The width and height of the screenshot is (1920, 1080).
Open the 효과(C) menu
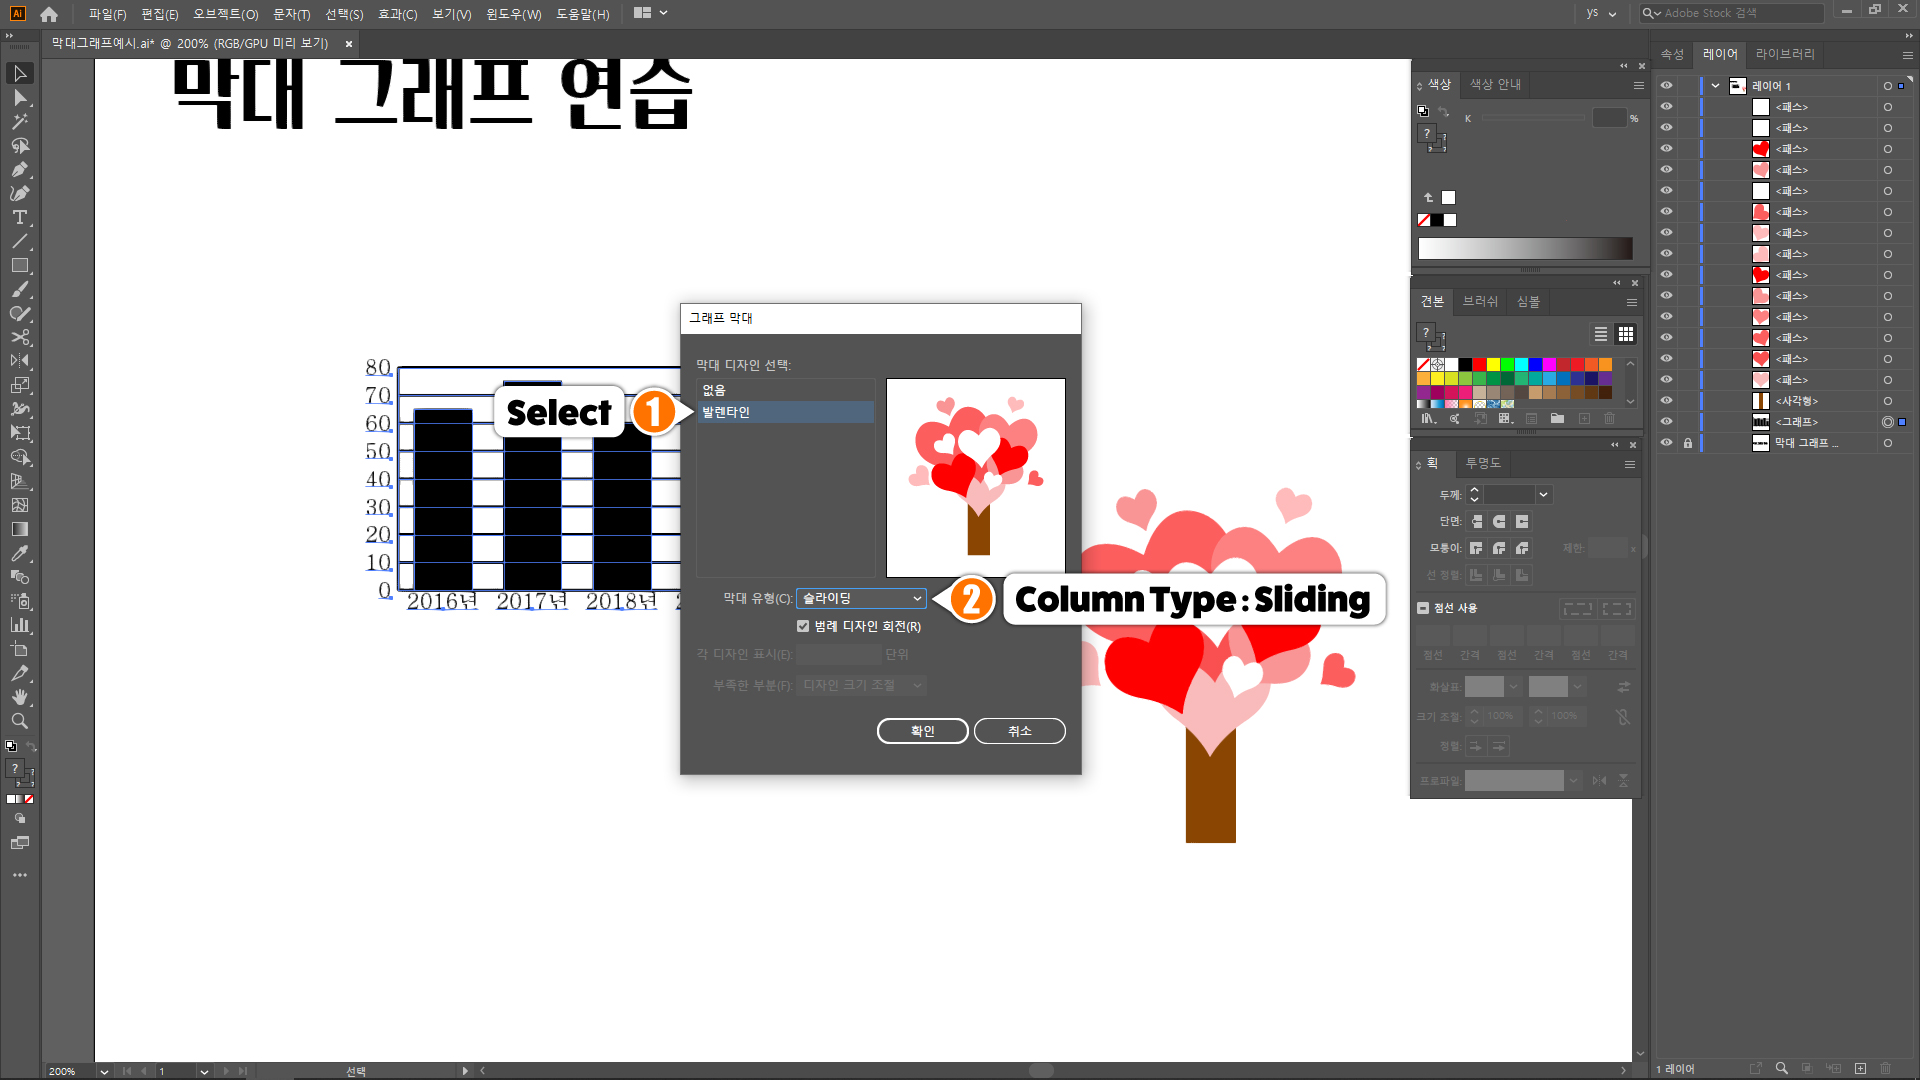tap(397, 14)
